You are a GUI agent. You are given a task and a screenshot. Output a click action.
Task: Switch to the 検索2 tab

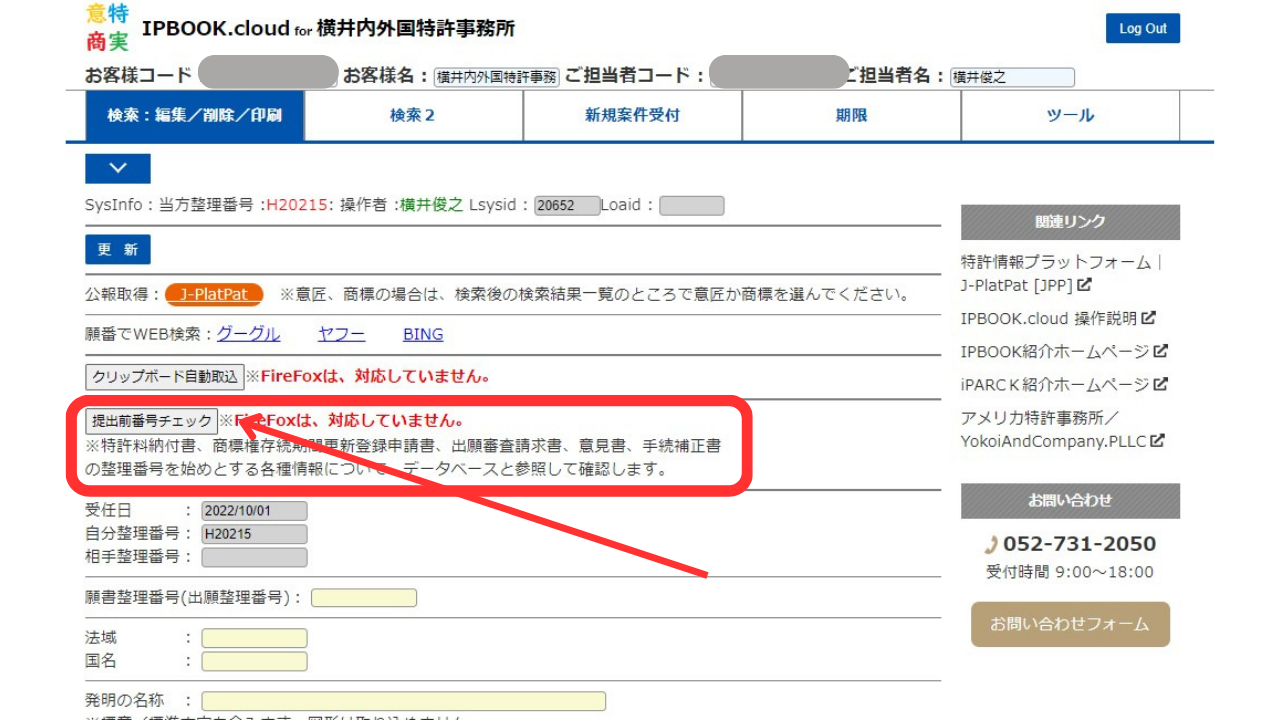coord(412,116)
